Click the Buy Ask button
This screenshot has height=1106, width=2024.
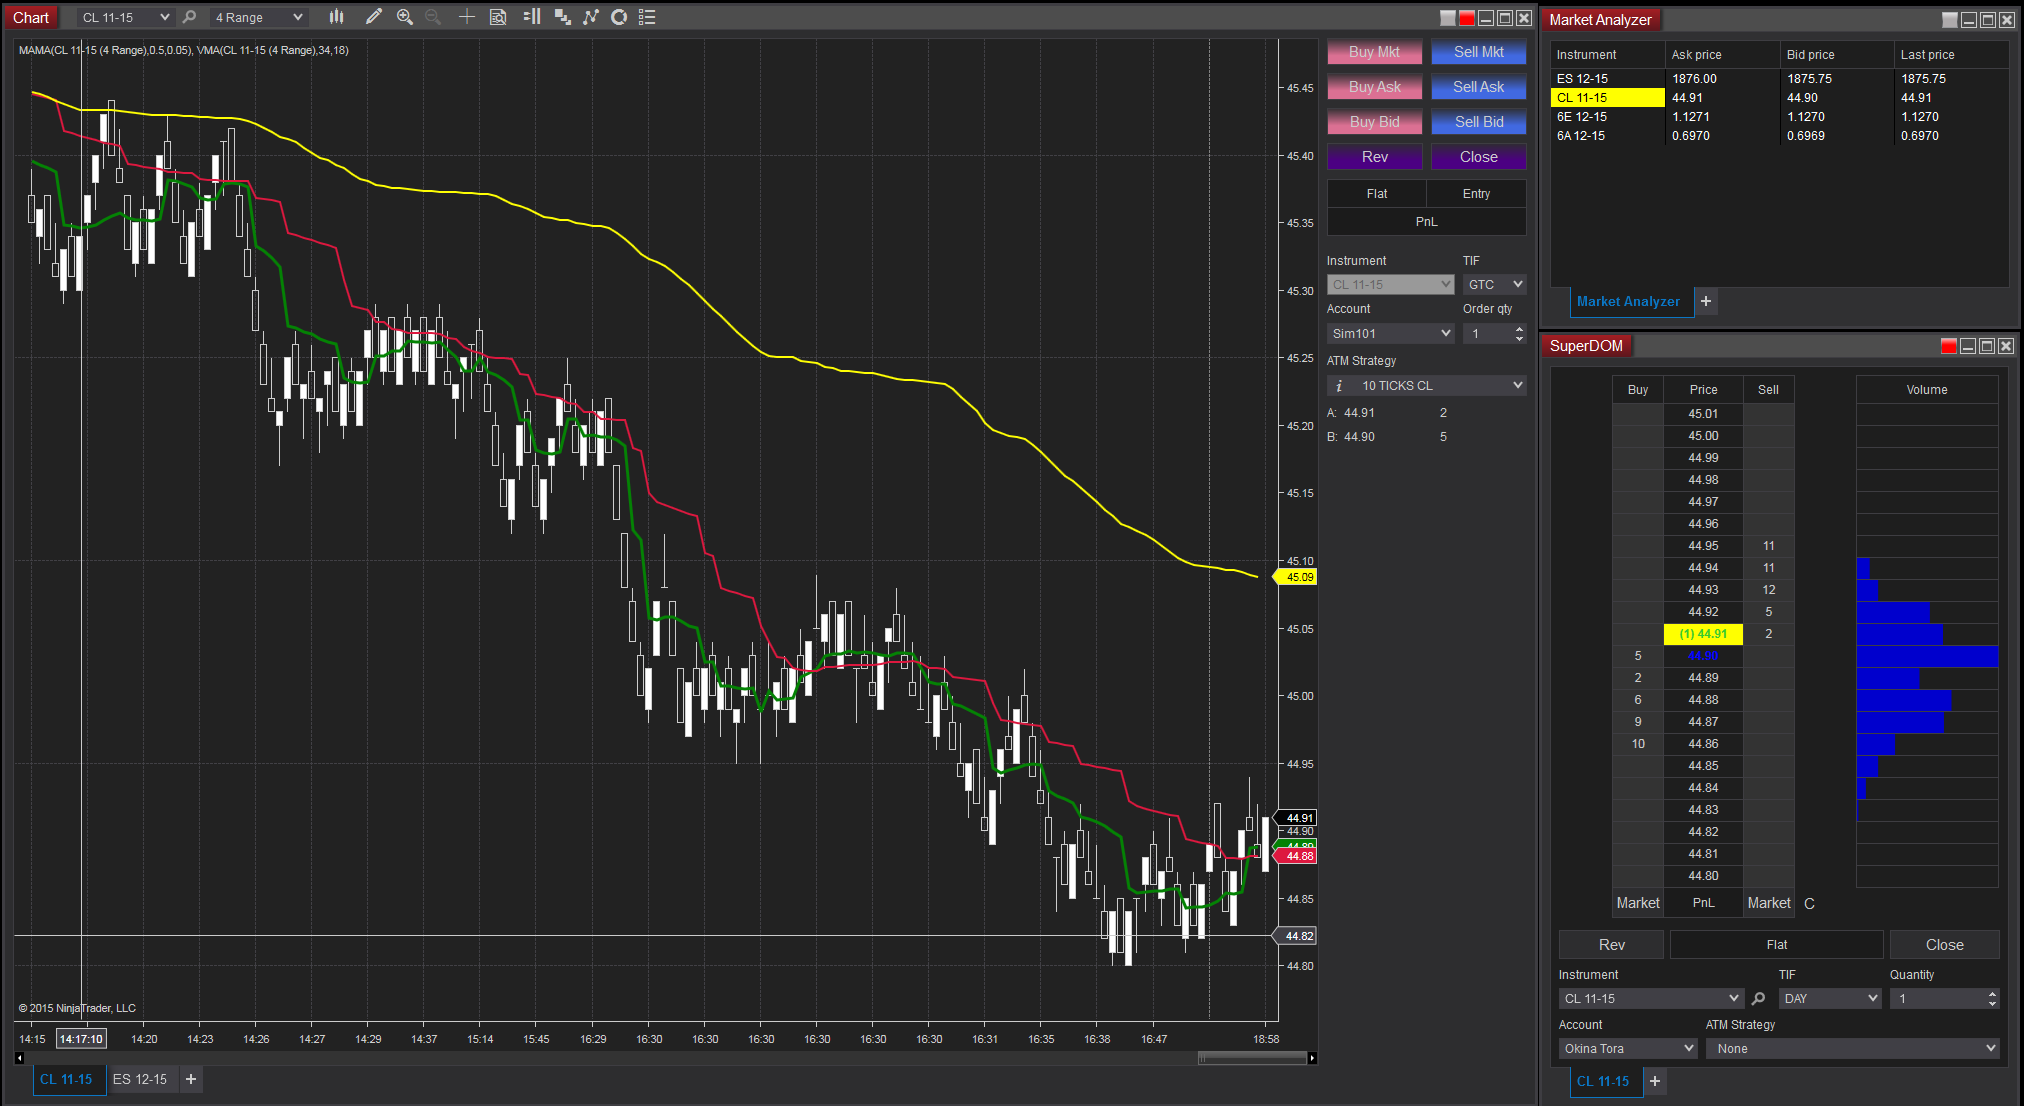(x=1374, y=87)
